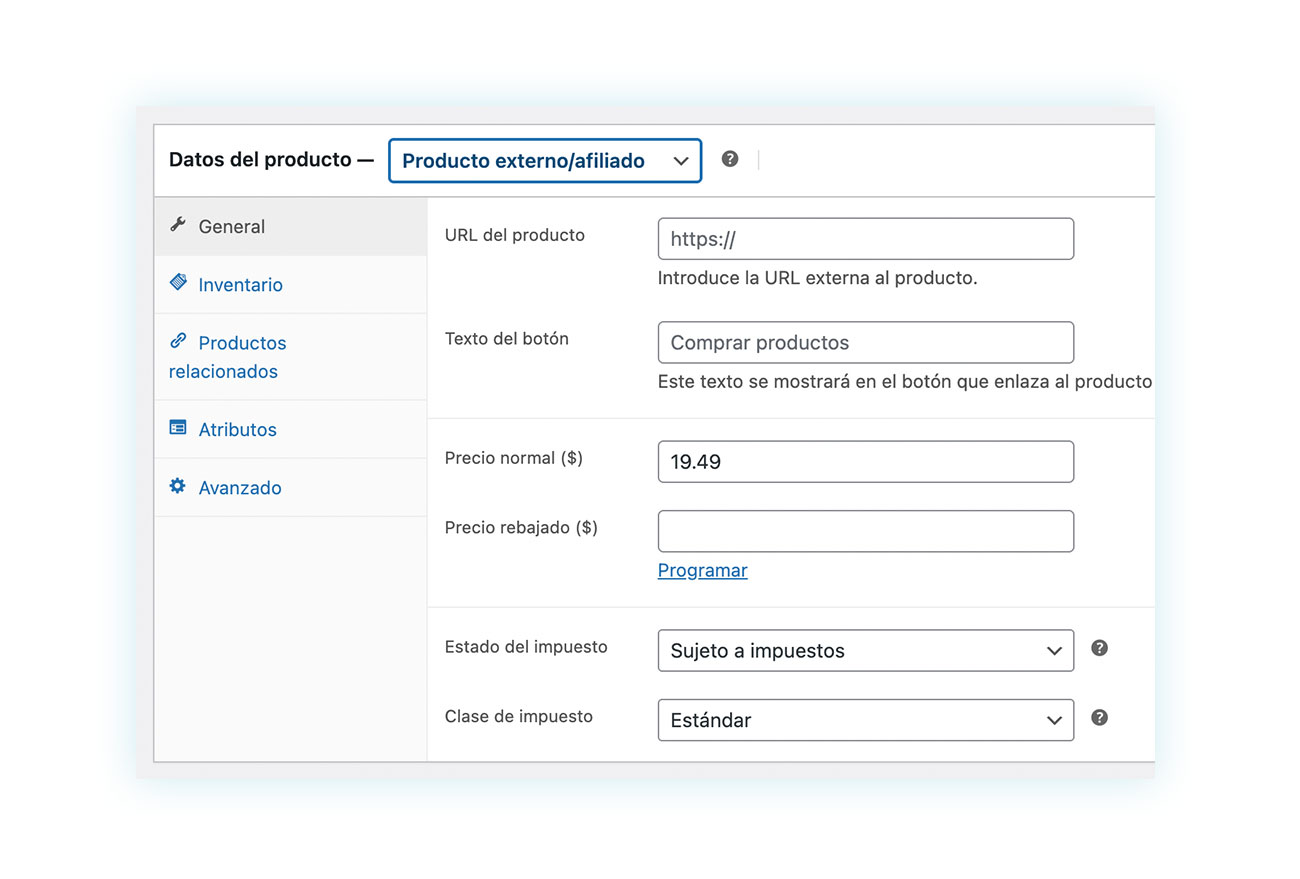This screenshot has height=879, width=1300.
Task: Click the 'URL del producto' label
Action: [x=515, y=236]
